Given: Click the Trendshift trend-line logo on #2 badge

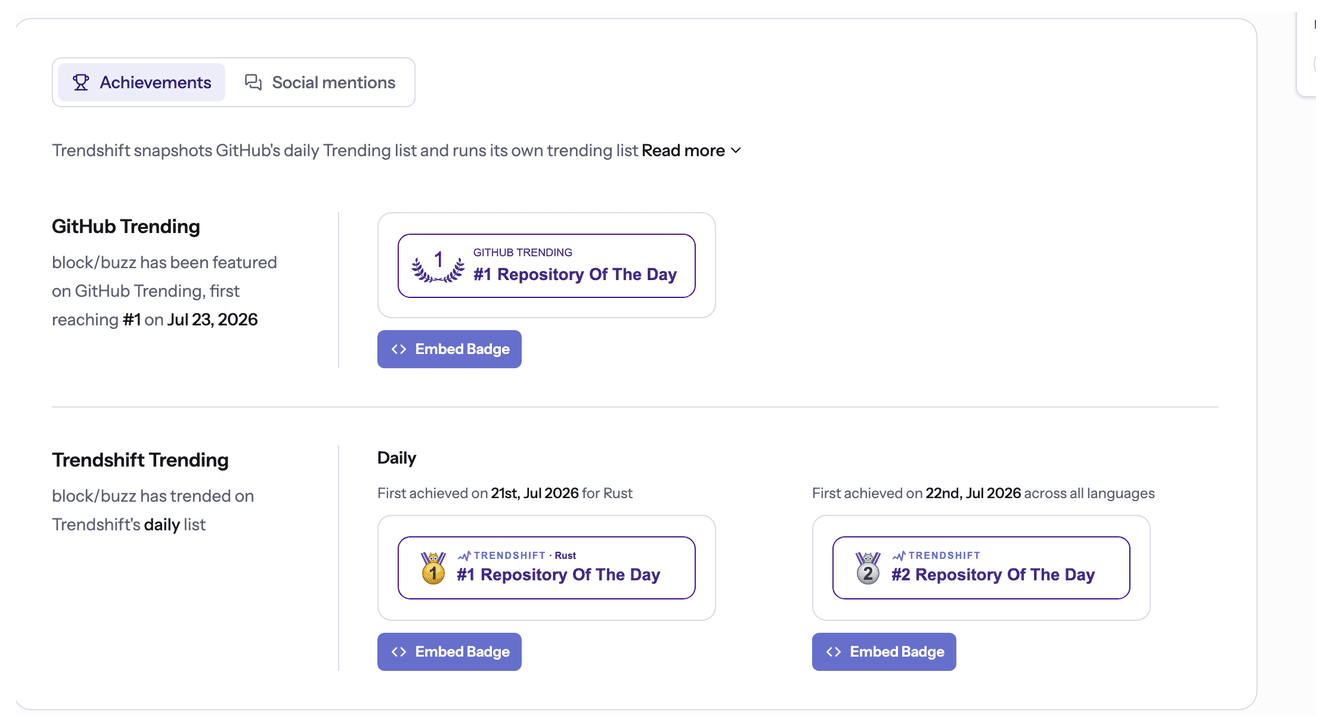Looking at the screenshot, I should tap(899, 555).
